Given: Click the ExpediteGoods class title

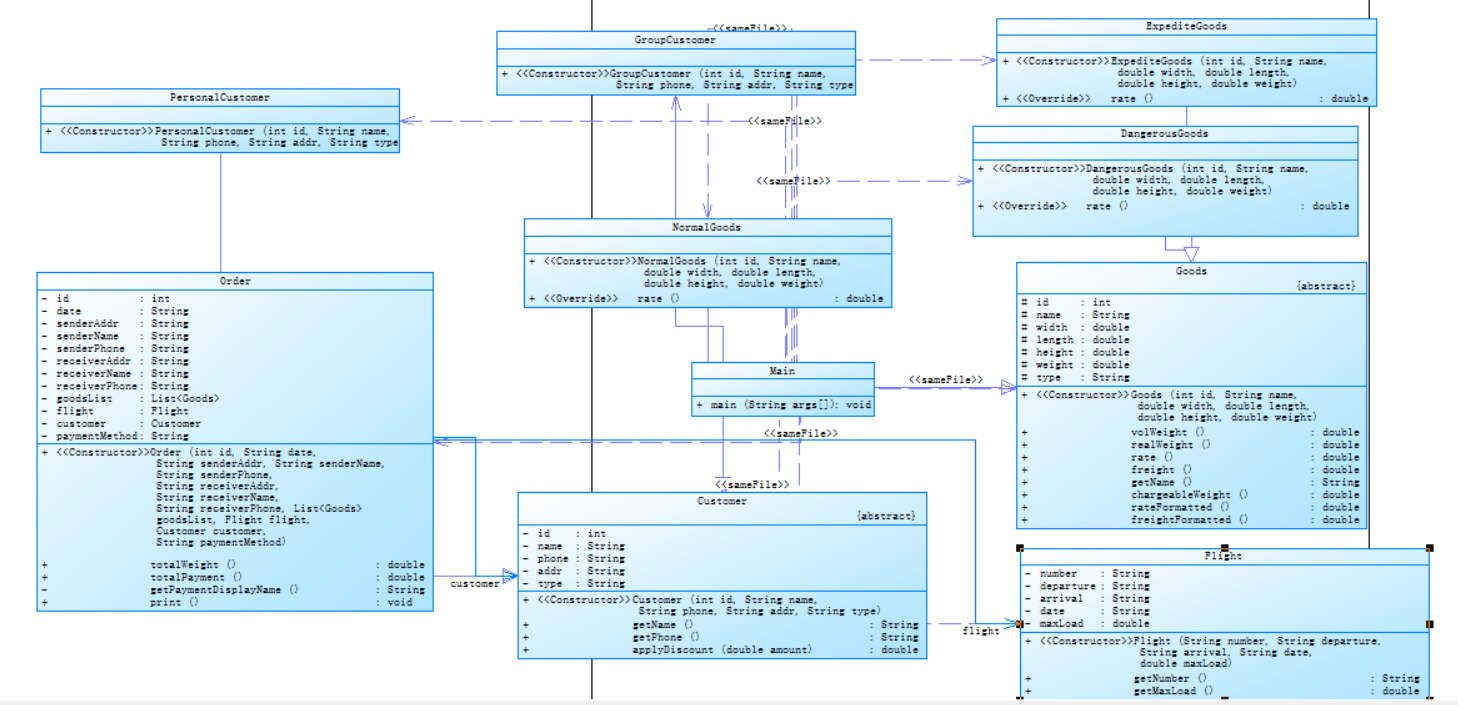Looking at the screenshot, I should click(1186, 26).
